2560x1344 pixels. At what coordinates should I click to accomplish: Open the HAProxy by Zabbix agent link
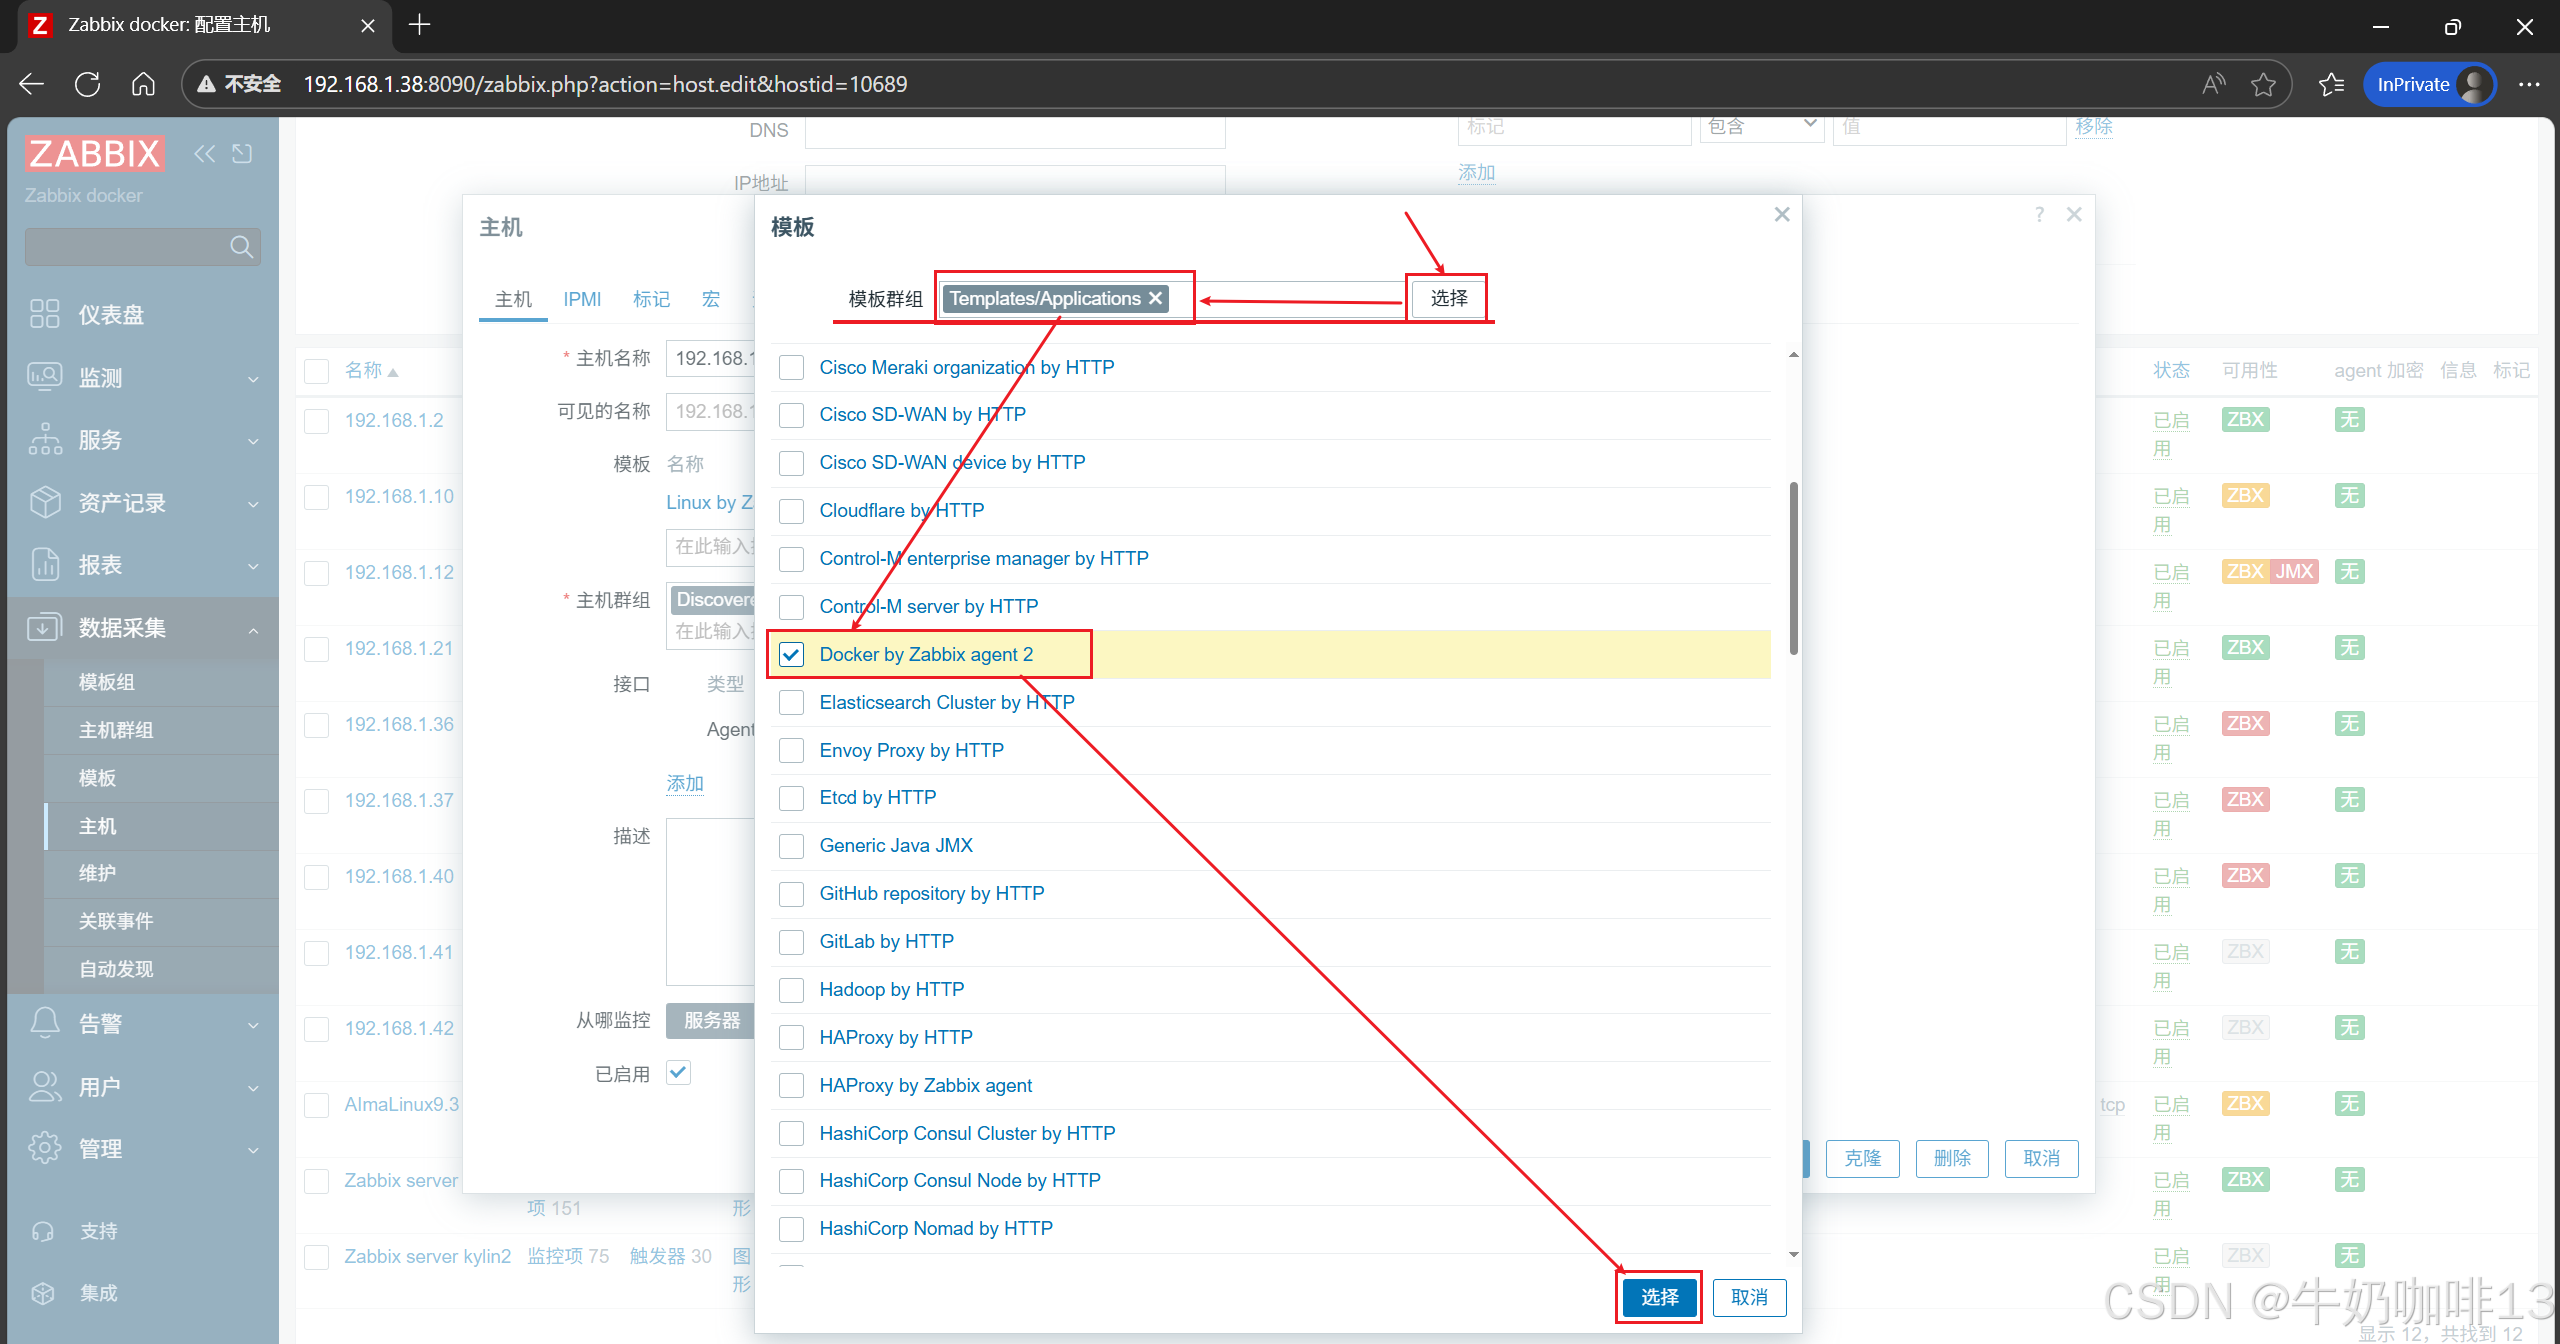click(925, 1086)
